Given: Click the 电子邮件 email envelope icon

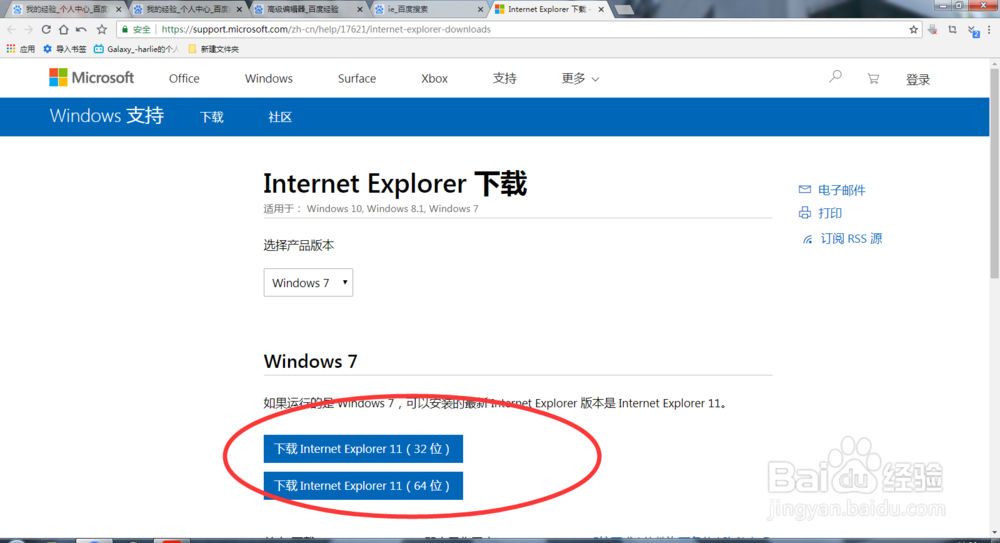Looking at the screenshot, I should point(804,190).
